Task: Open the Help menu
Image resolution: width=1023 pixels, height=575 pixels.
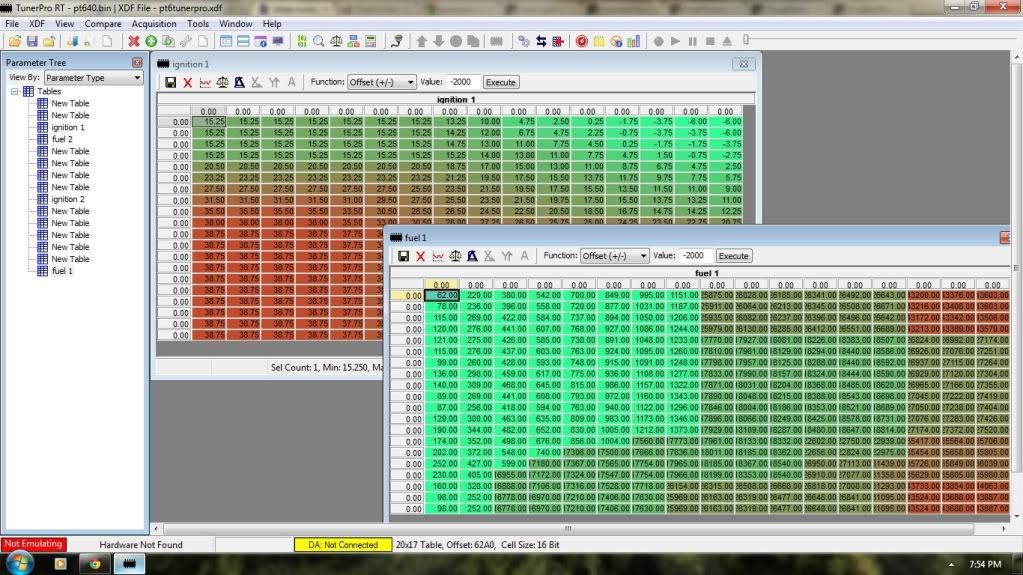Action: pyautogui.click(x=271, y=23)
